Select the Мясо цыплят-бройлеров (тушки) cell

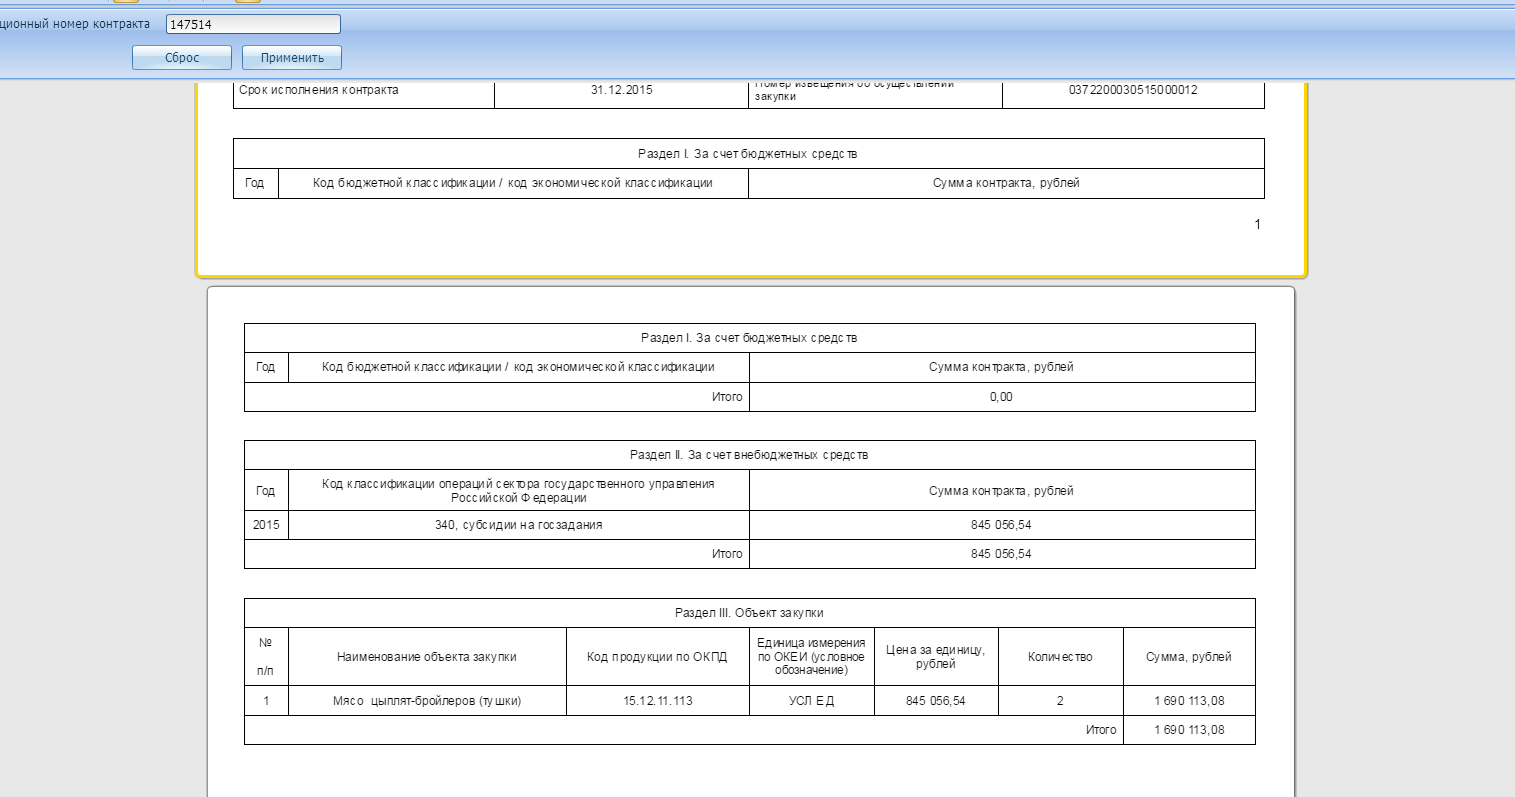tap(427, 701)
